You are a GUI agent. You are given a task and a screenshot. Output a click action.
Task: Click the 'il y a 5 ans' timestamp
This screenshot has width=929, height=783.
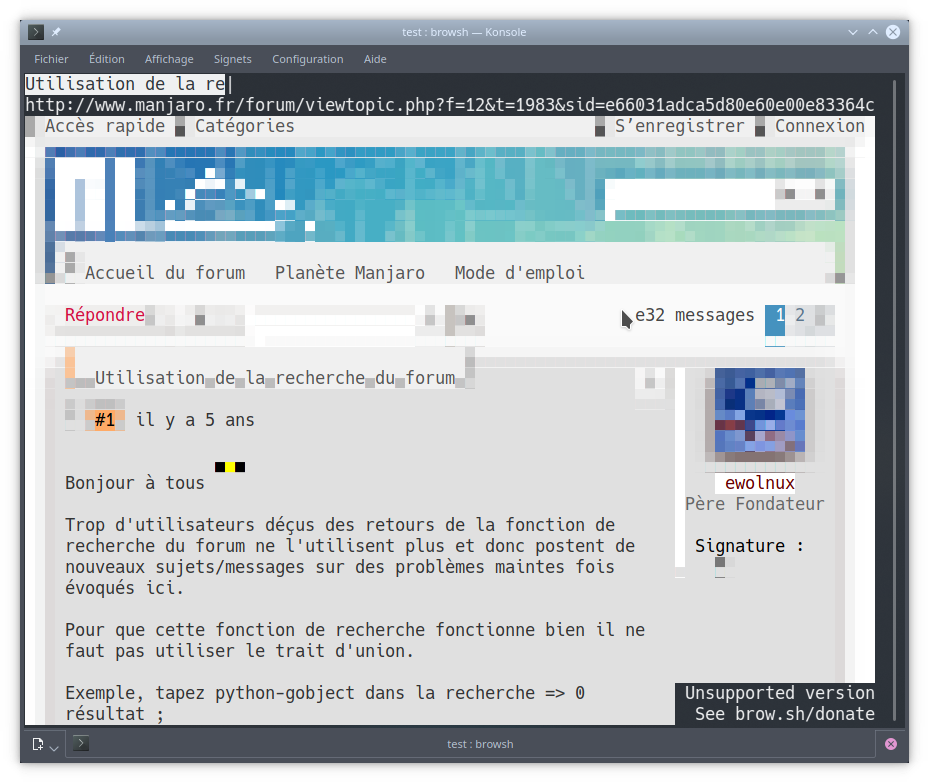195,420
